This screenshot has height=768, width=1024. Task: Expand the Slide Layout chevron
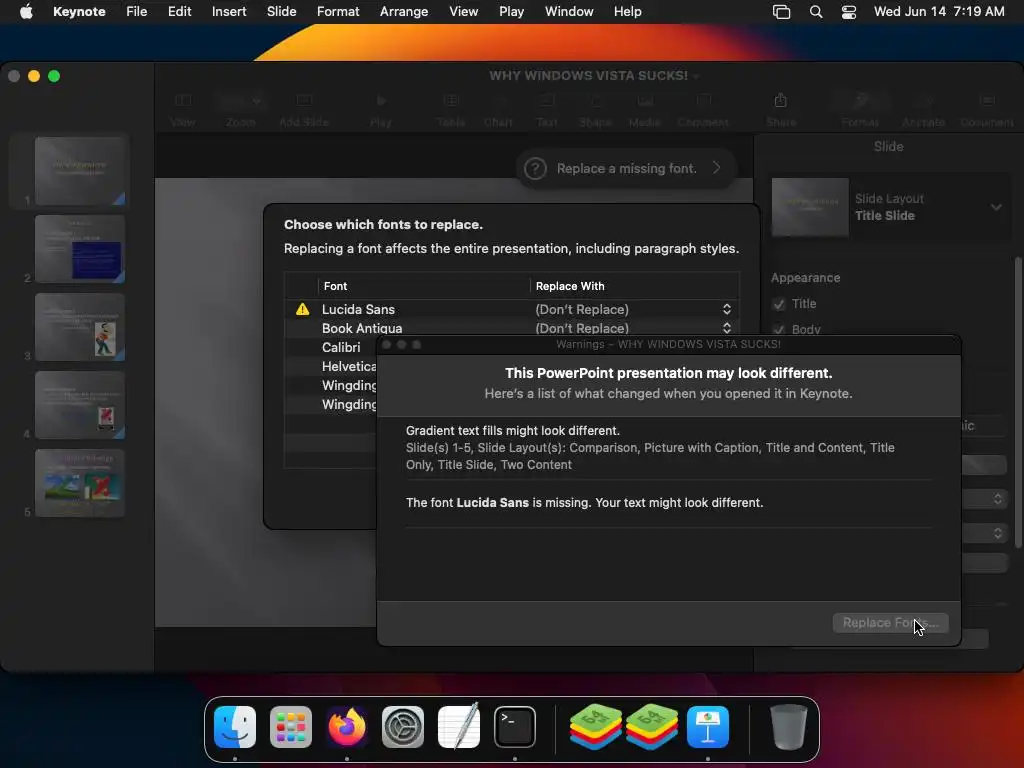click(x=996, y=207)
